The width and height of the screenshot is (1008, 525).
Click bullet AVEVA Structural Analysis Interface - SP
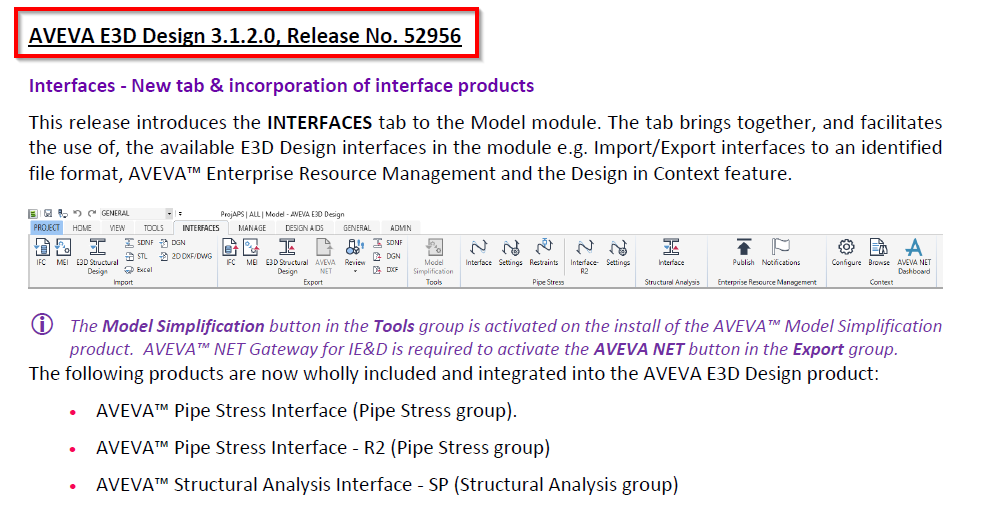(387, 485)
